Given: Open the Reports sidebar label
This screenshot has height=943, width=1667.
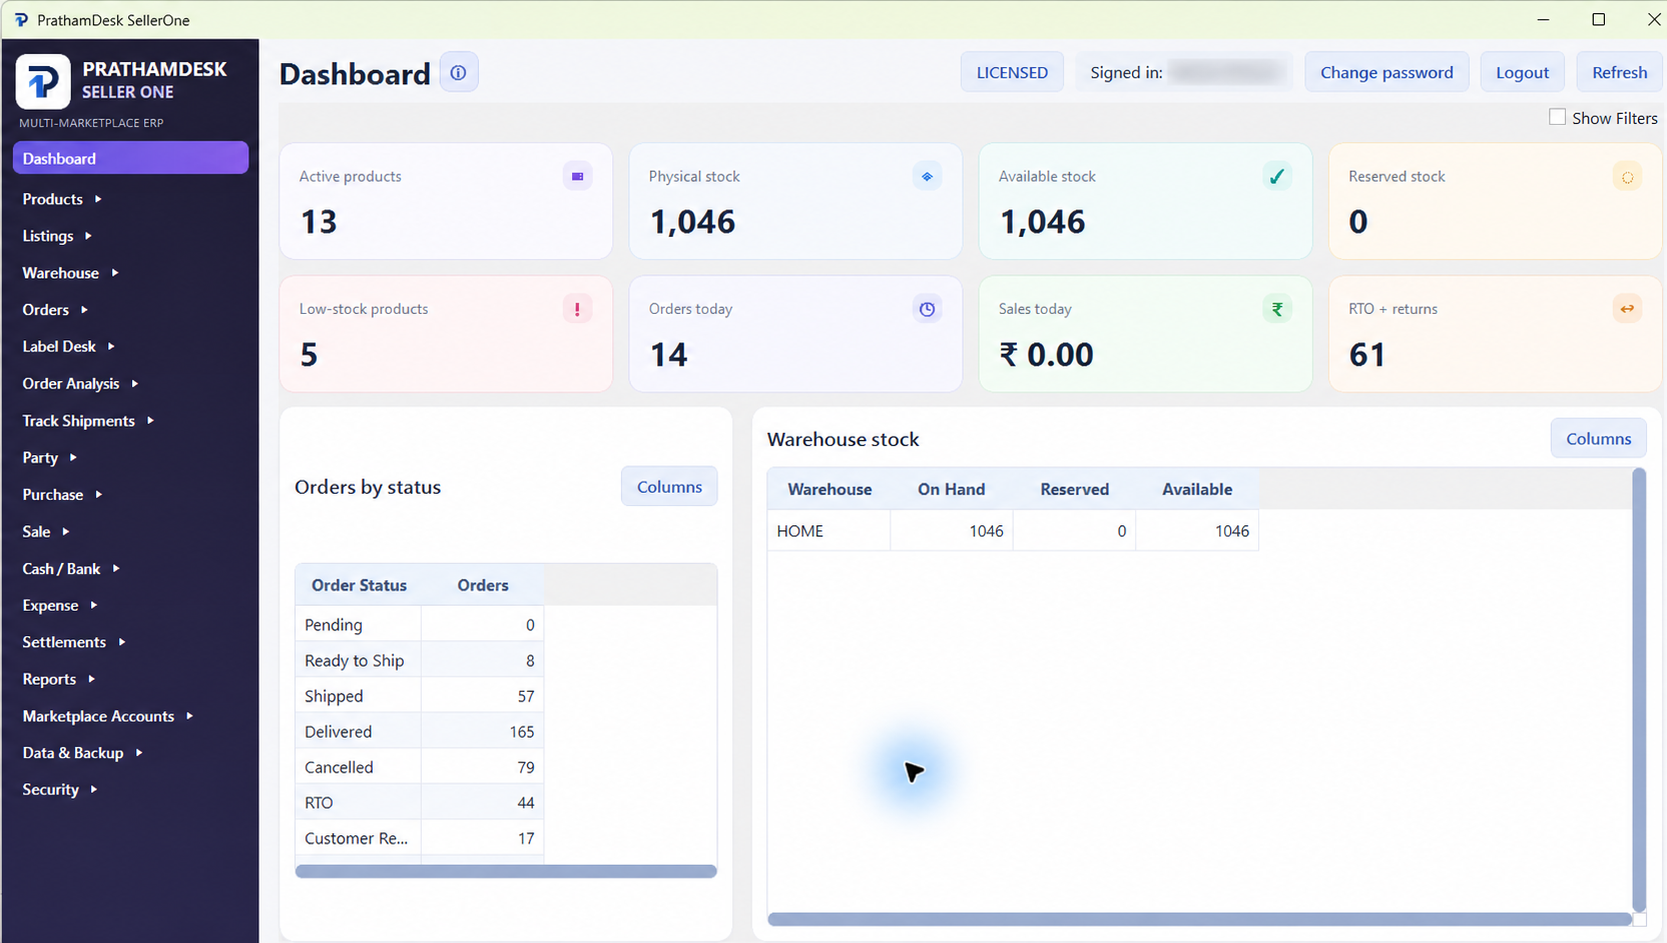Looking at the screenshot, I should (x=49, y=679).
